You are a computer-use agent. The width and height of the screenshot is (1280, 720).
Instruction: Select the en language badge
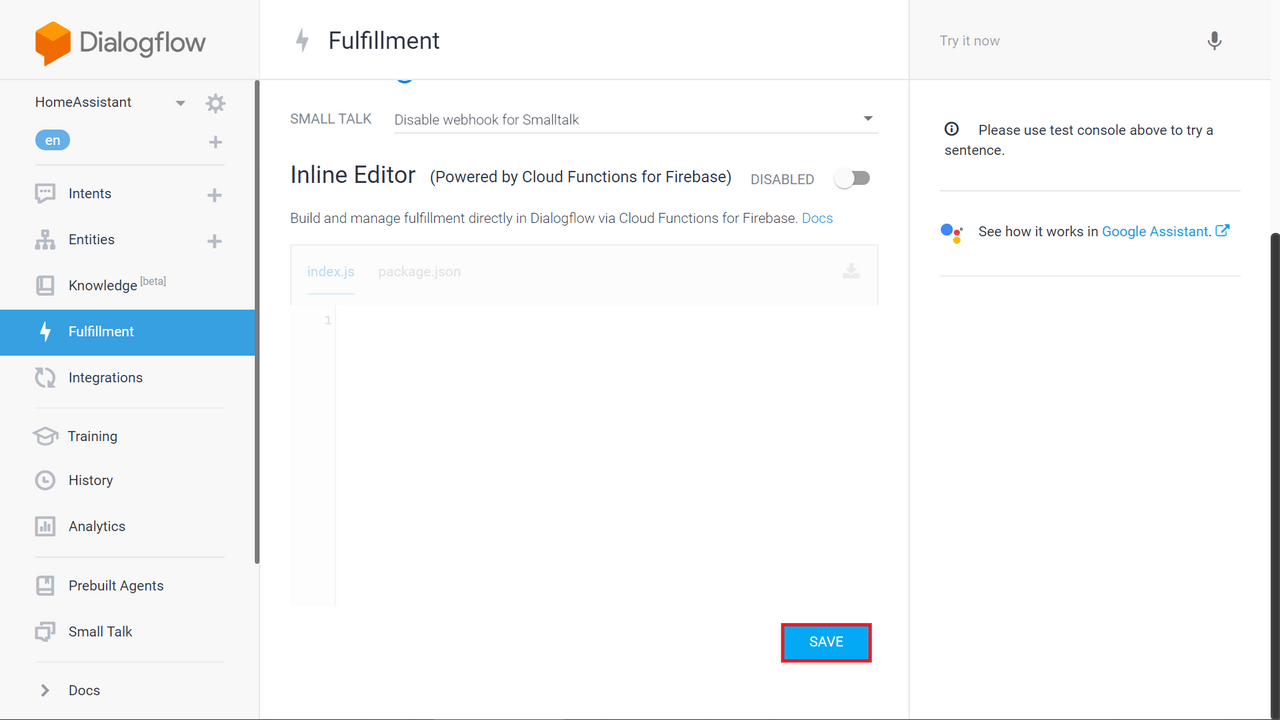(53, 141)
